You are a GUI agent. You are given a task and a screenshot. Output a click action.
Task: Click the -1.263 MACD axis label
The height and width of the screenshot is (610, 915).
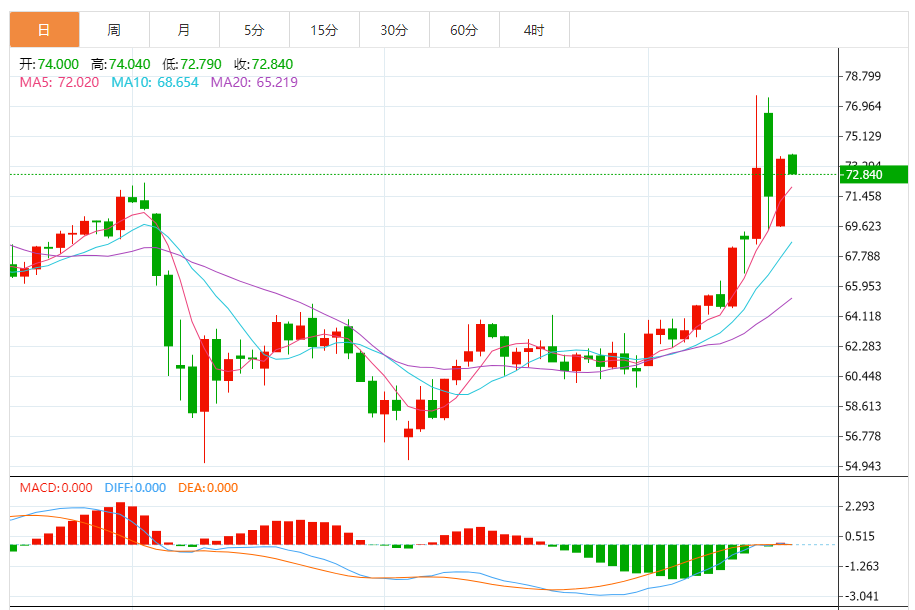860,566
